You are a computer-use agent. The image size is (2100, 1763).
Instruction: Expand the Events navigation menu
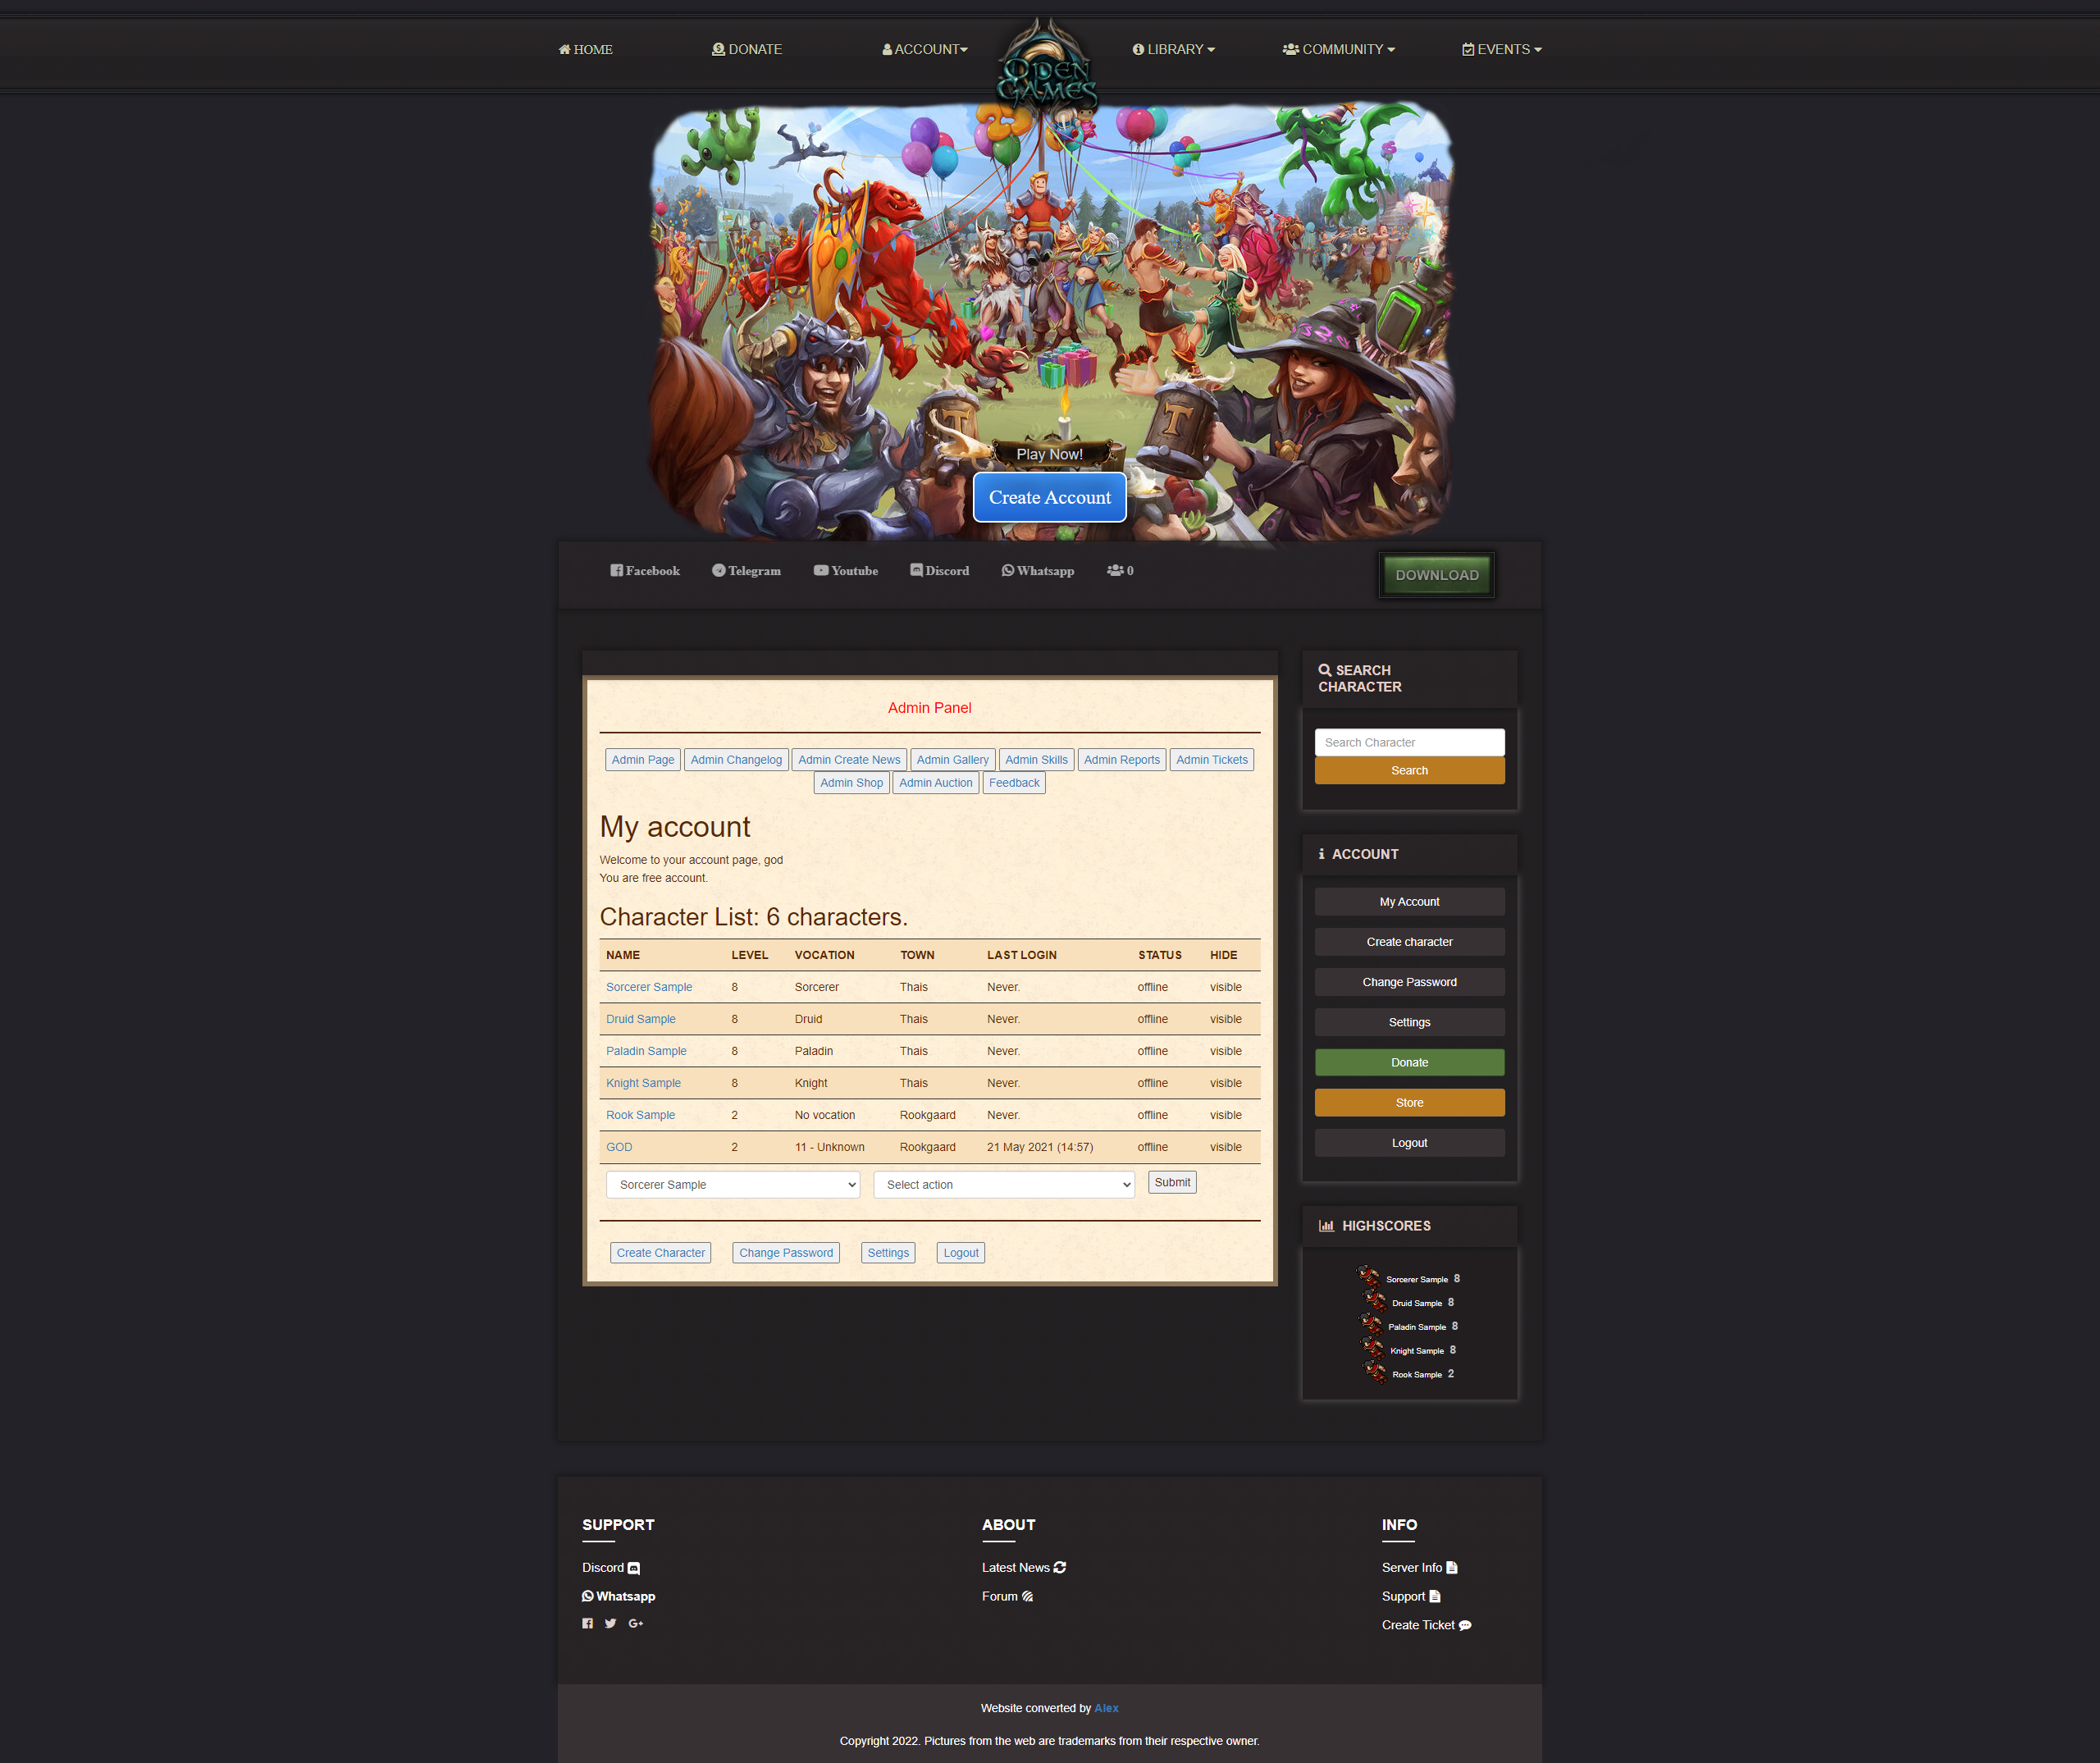point(1502,49)
